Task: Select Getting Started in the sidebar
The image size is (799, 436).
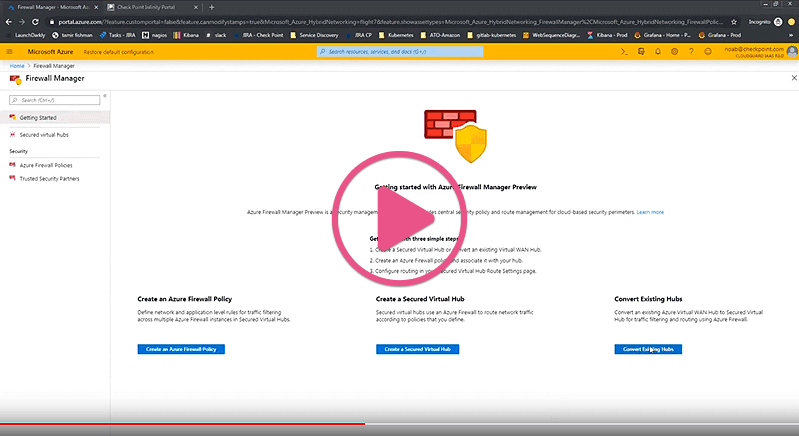Action: point(55,118)
